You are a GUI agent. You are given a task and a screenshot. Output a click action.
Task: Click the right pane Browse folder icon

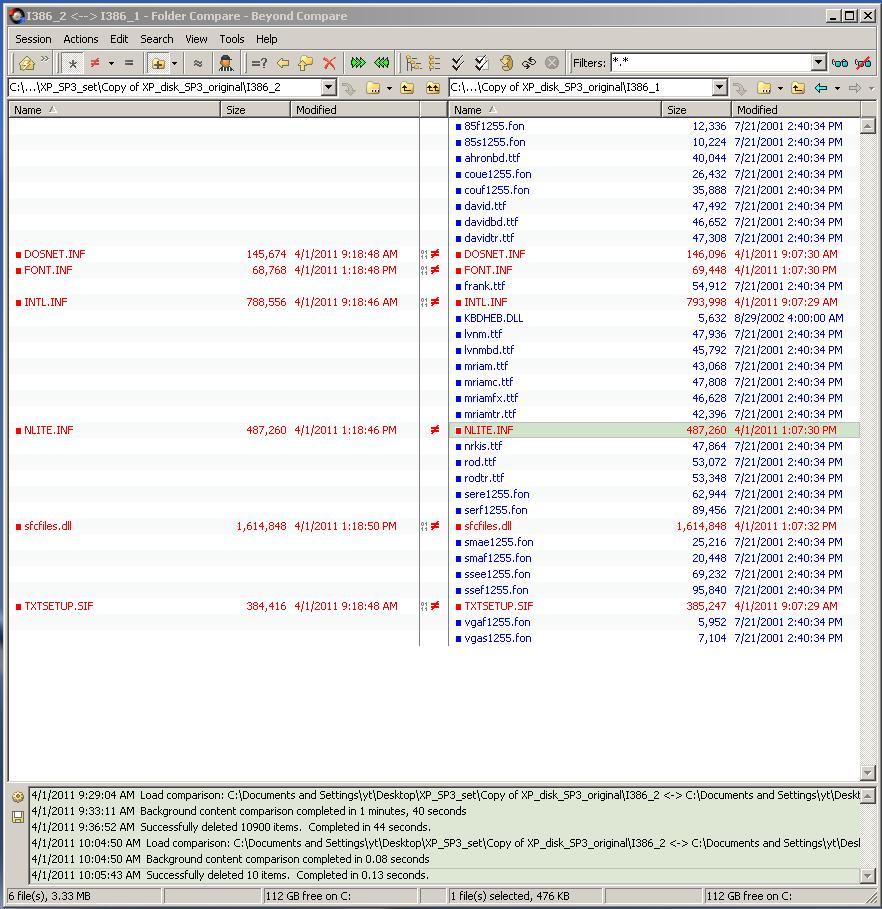[x=764, y=88]
